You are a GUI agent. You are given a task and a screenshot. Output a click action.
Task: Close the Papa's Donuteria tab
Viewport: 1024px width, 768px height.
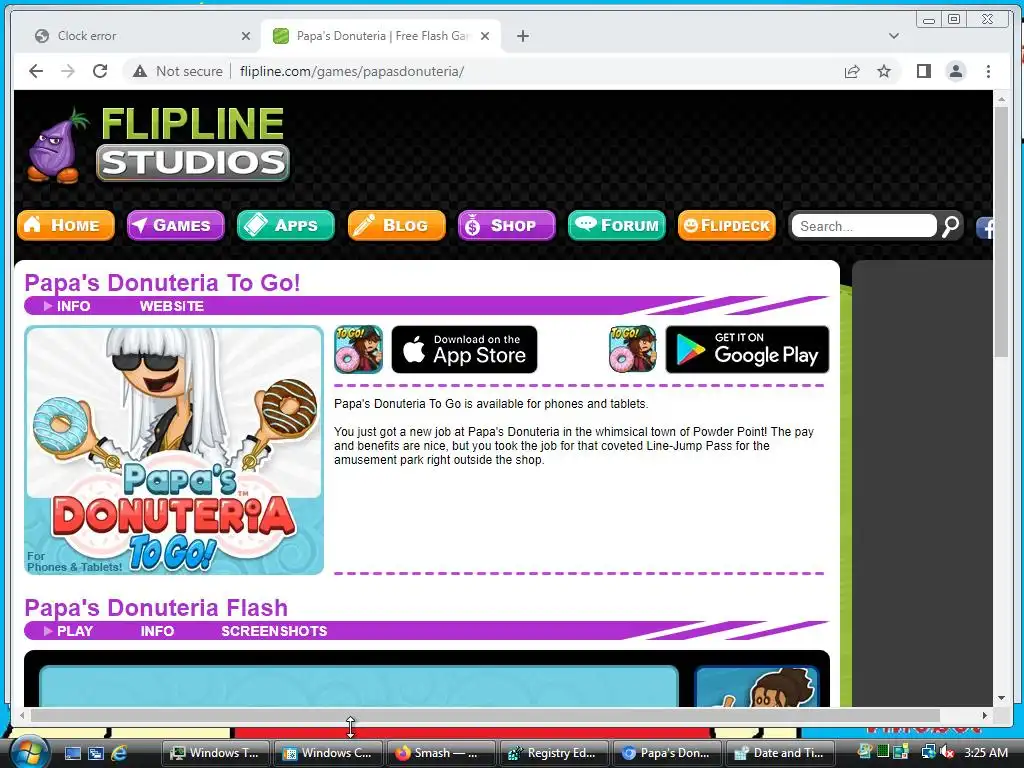[x=485, y=36]
